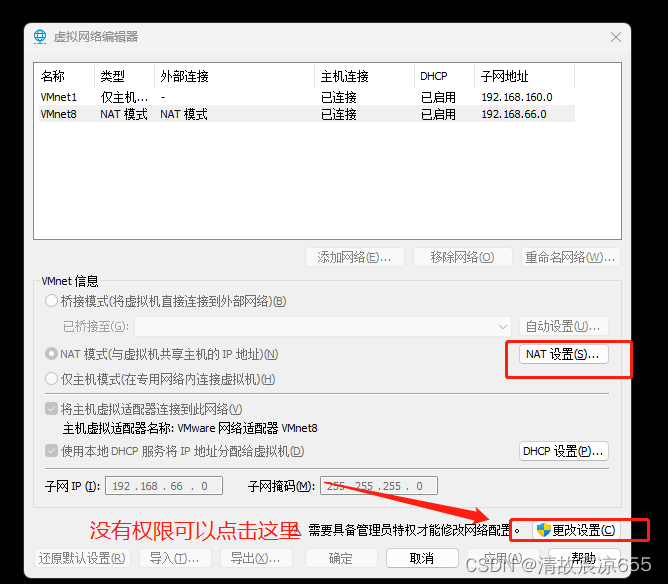Click 更改设置(C) shield button
668x584 pixels.
(x=576, y=530)
